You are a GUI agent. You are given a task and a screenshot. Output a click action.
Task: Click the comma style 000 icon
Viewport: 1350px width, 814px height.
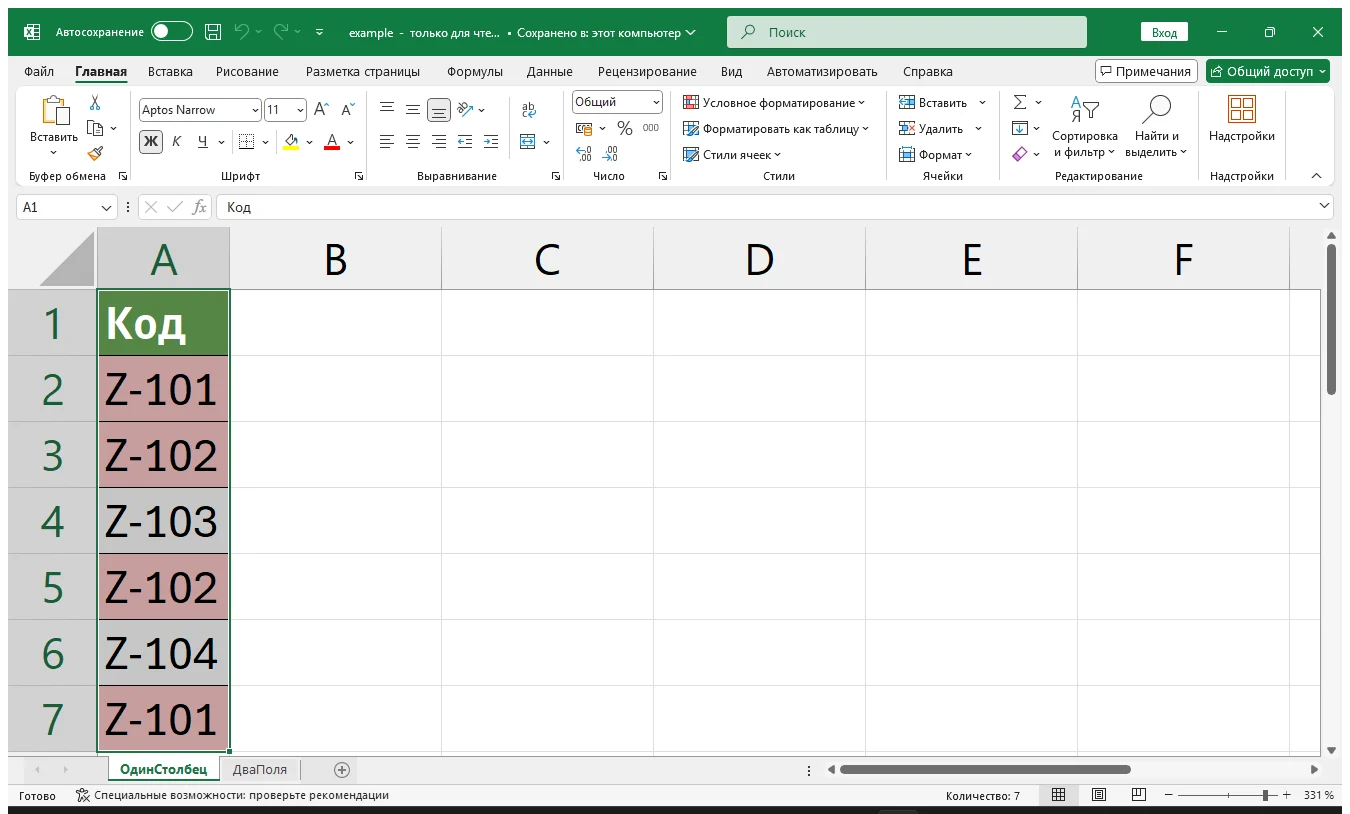pyautogui.click(x=651, y=128)
